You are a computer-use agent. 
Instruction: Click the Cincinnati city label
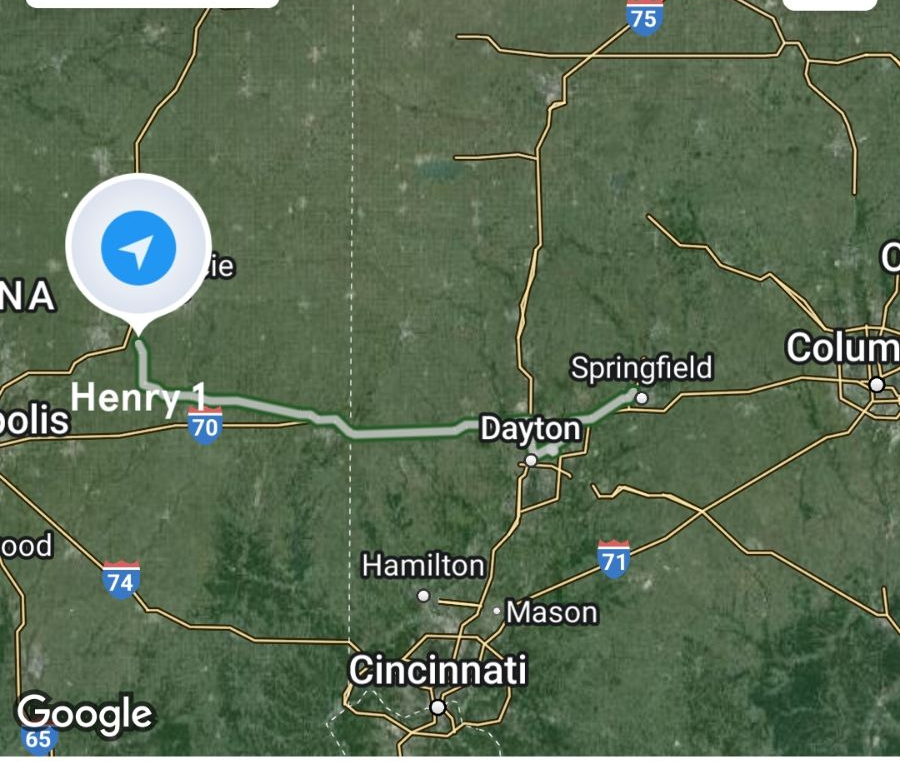438,670
